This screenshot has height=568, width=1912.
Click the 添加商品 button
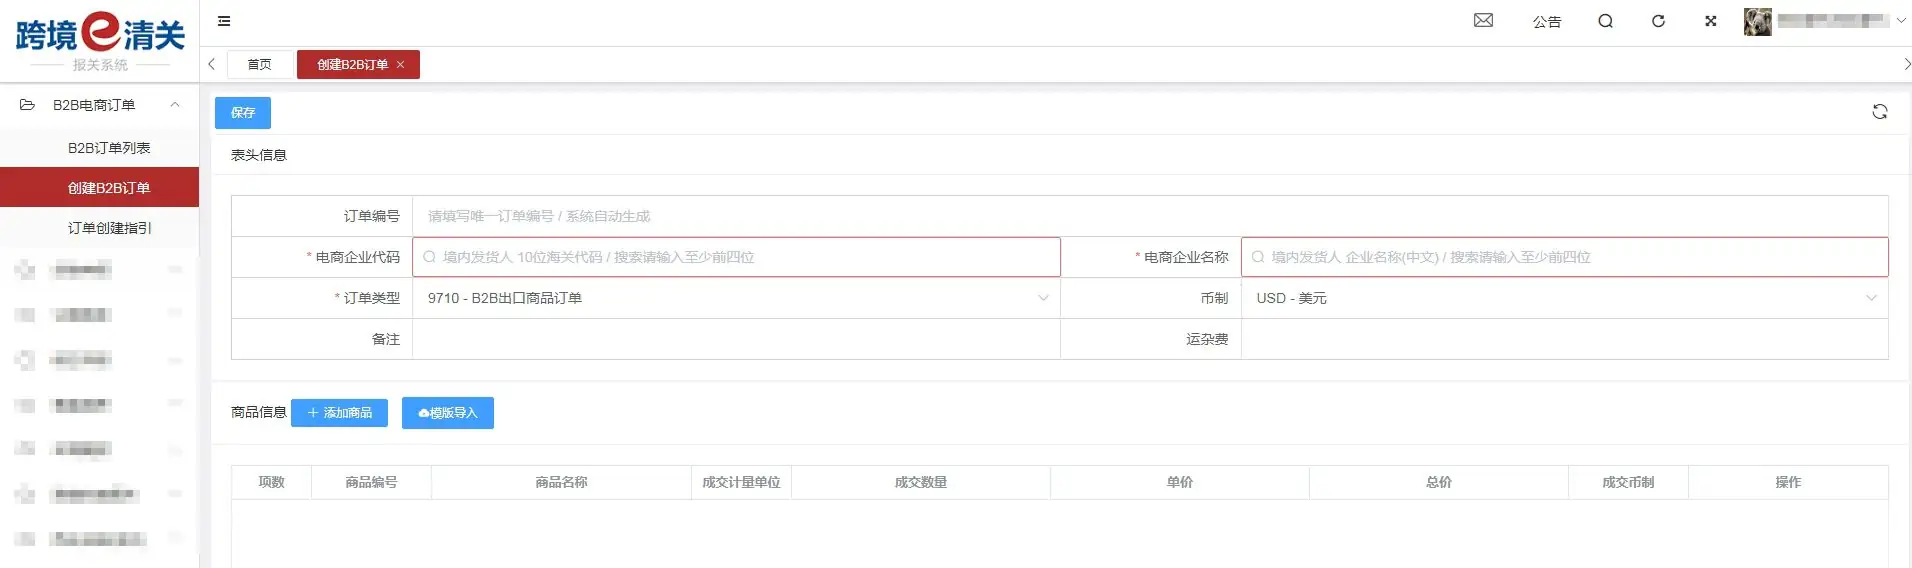(x=339, y=413)
